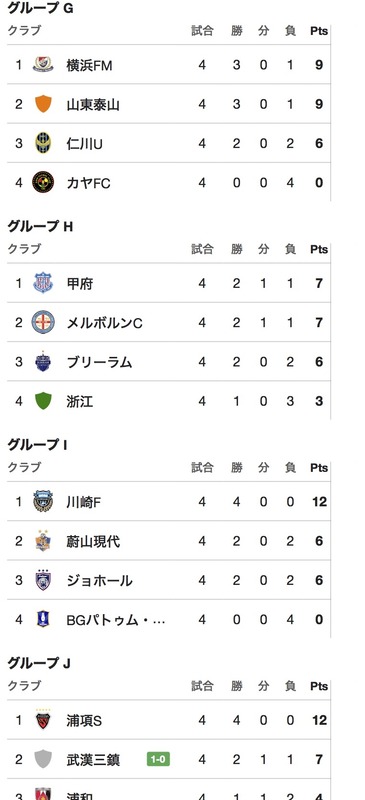Click the orange 山東泰山 shield icon
The image size is (365, 800).
click(x=43, y=104)
